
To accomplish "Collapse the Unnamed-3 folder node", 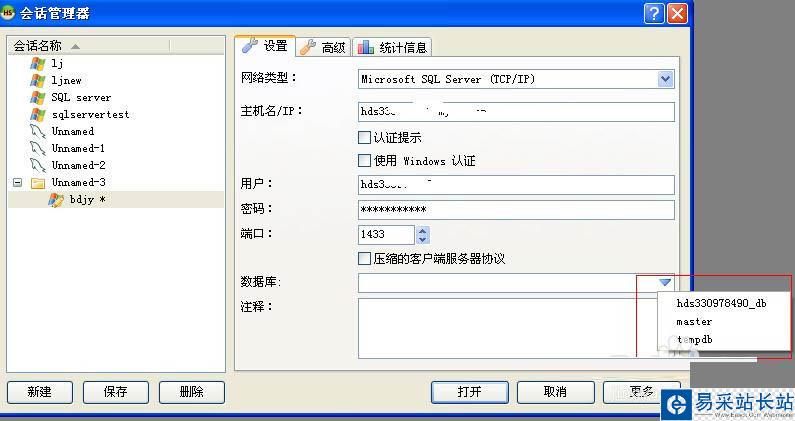I will coord(18,183).
